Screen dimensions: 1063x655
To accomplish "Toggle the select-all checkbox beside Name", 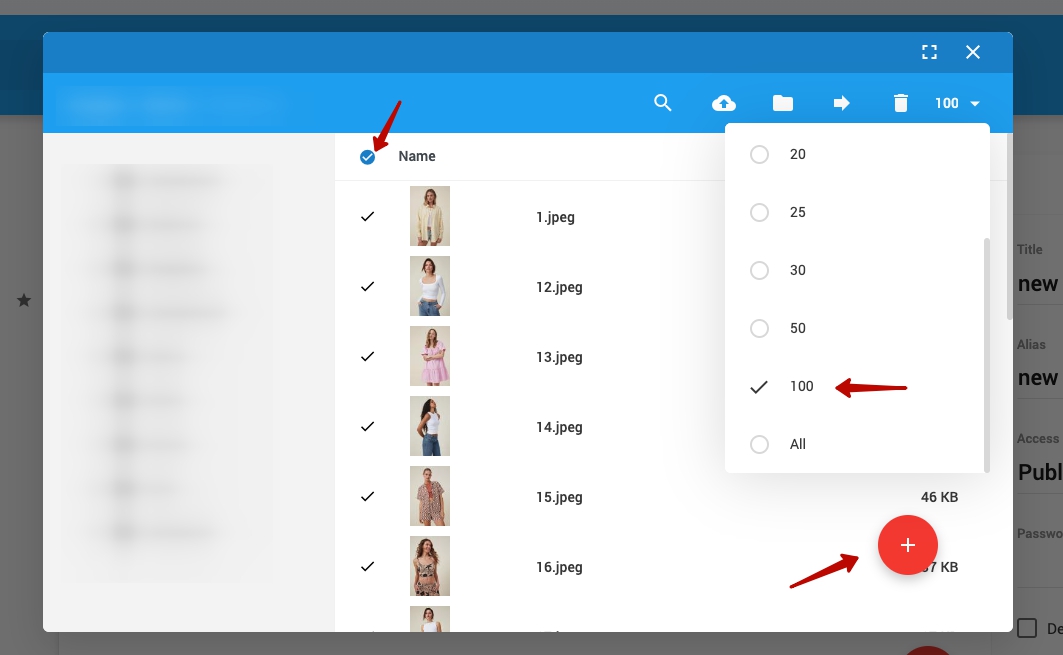I will (367, 157).
